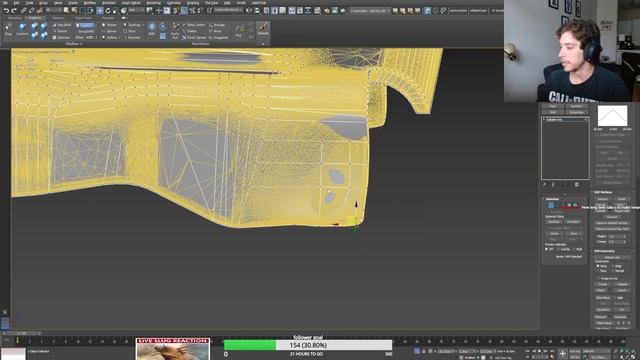Click the follower goal progress bar
The height and width of the screenshot is (360, 640).
[x=308, y=345]
